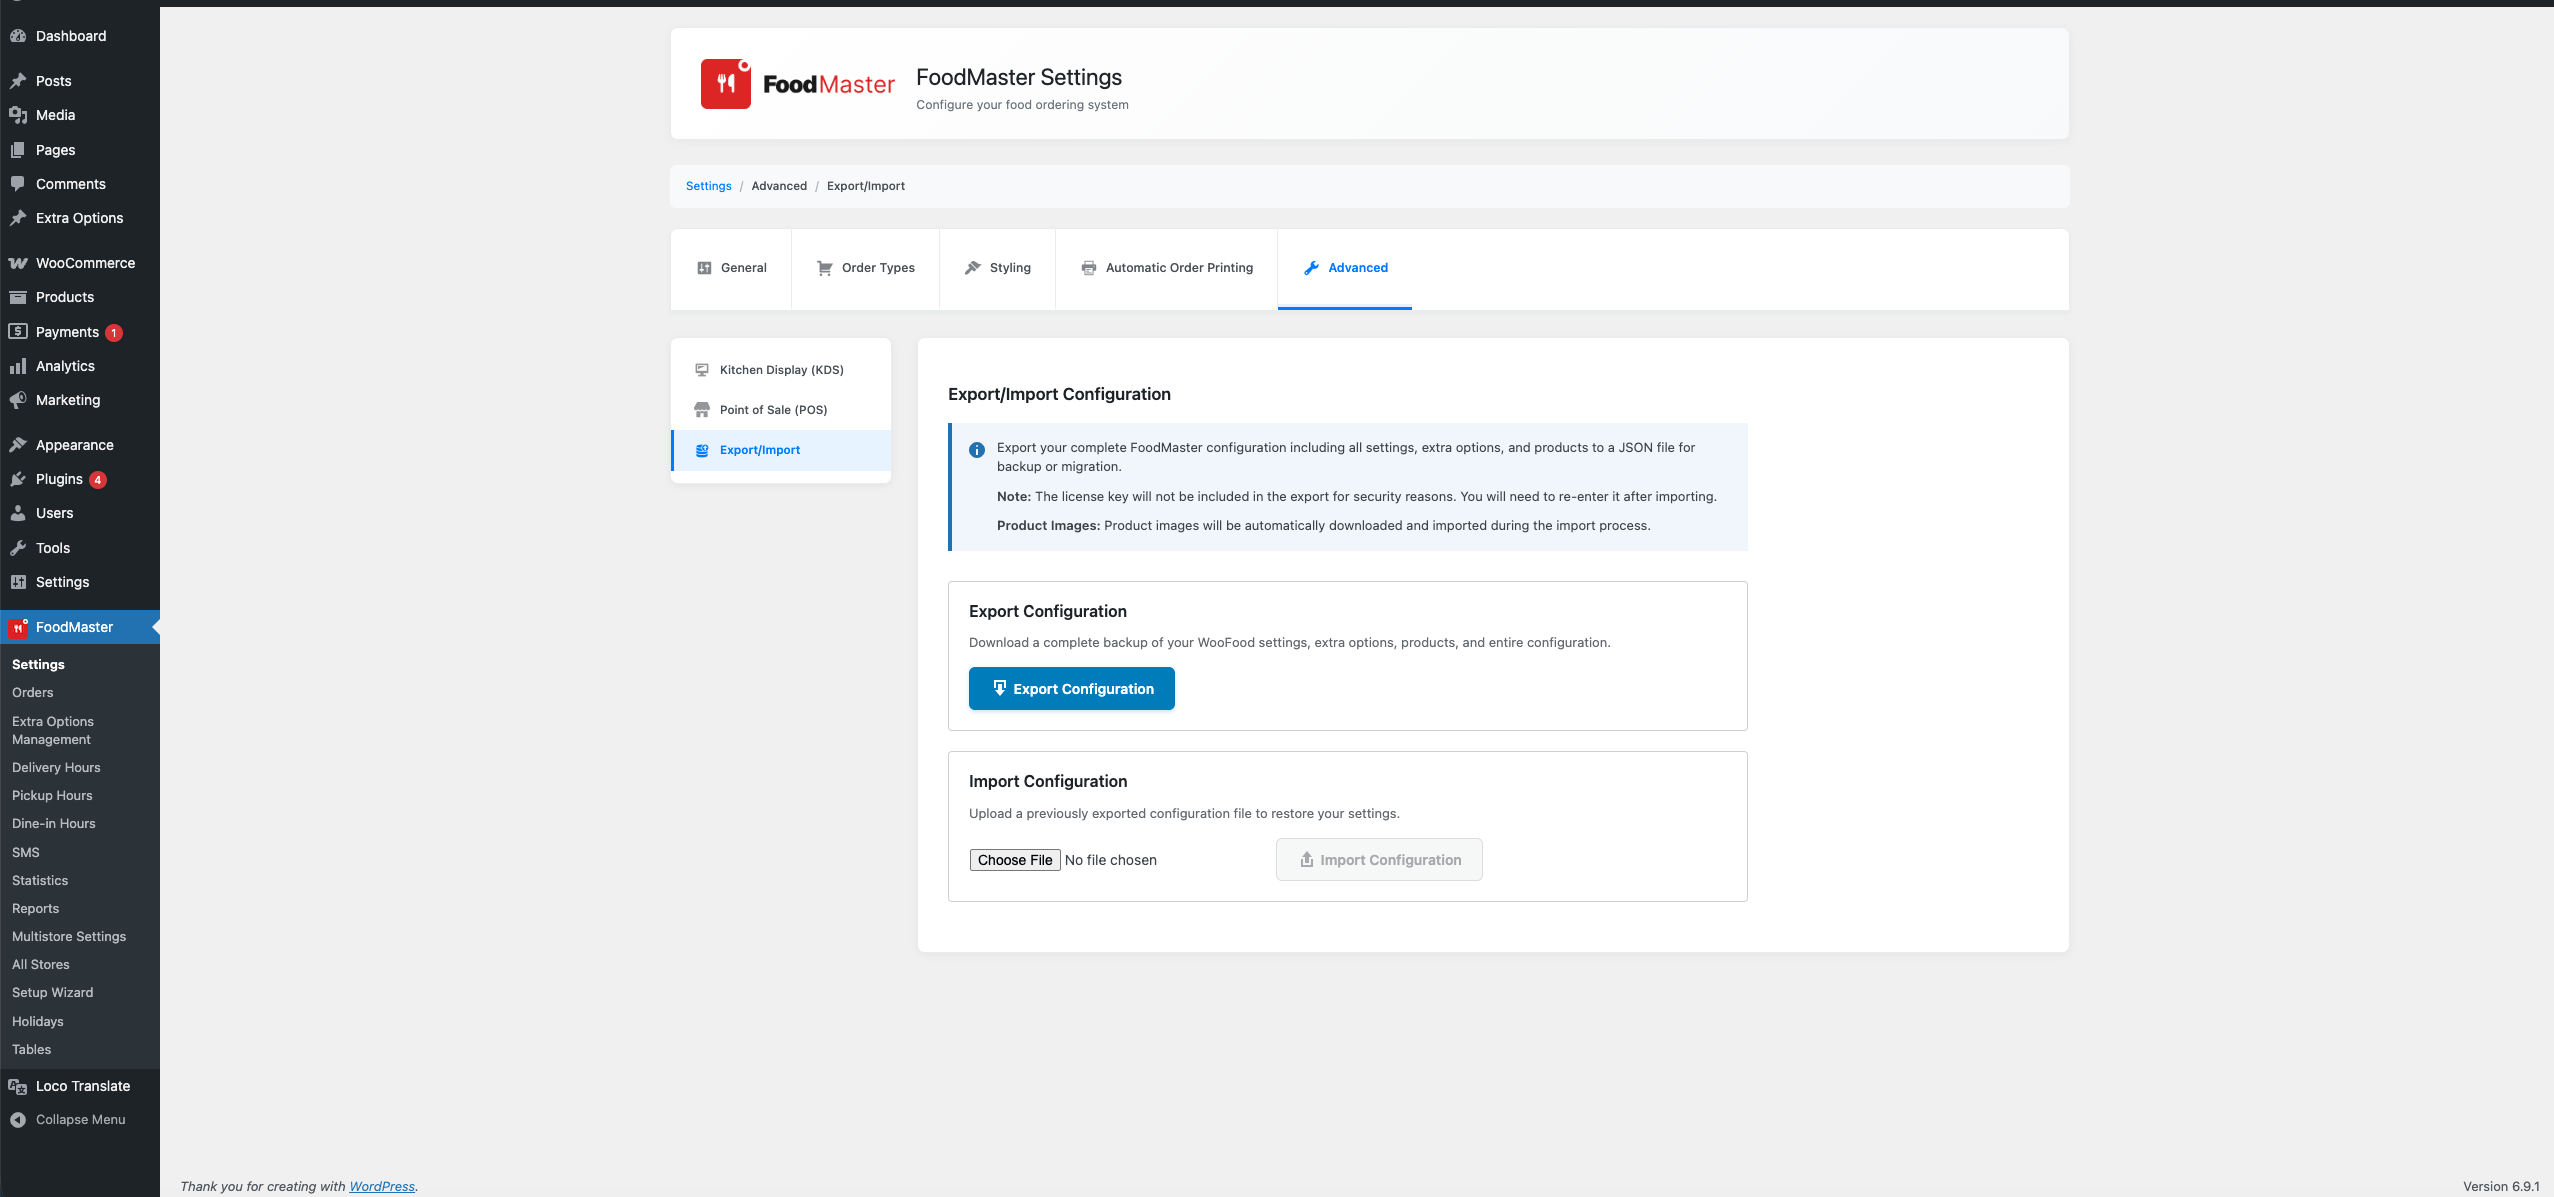Click the Export Configuration button
The height and width of the screenshot is (1197, 2554).
(1071, 688)
